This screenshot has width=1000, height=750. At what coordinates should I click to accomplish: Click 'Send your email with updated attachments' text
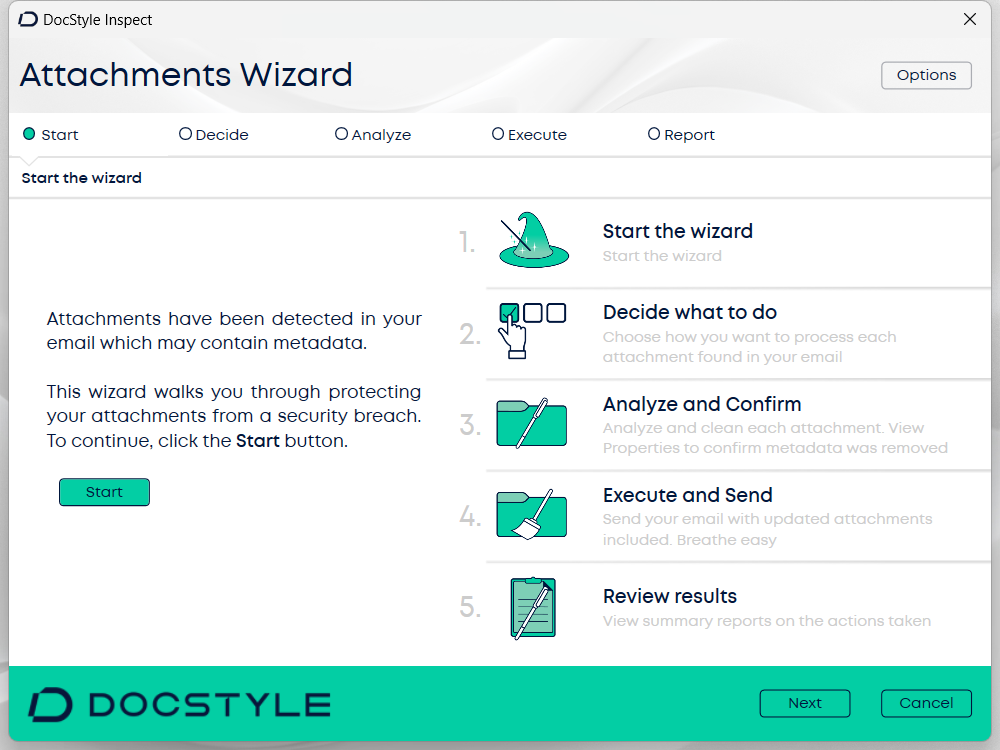point(767,529)
